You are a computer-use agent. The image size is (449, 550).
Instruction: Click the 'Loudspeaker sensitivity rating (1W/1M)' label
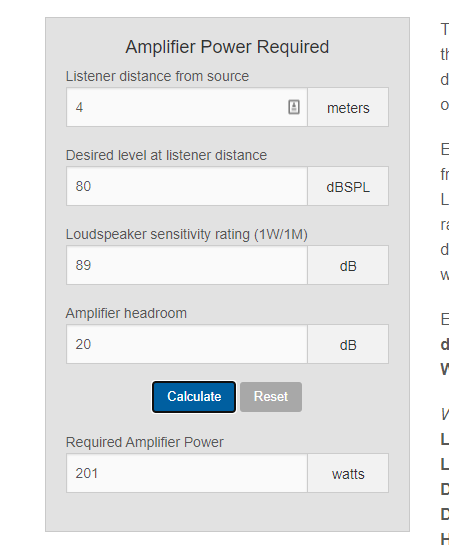187,234
